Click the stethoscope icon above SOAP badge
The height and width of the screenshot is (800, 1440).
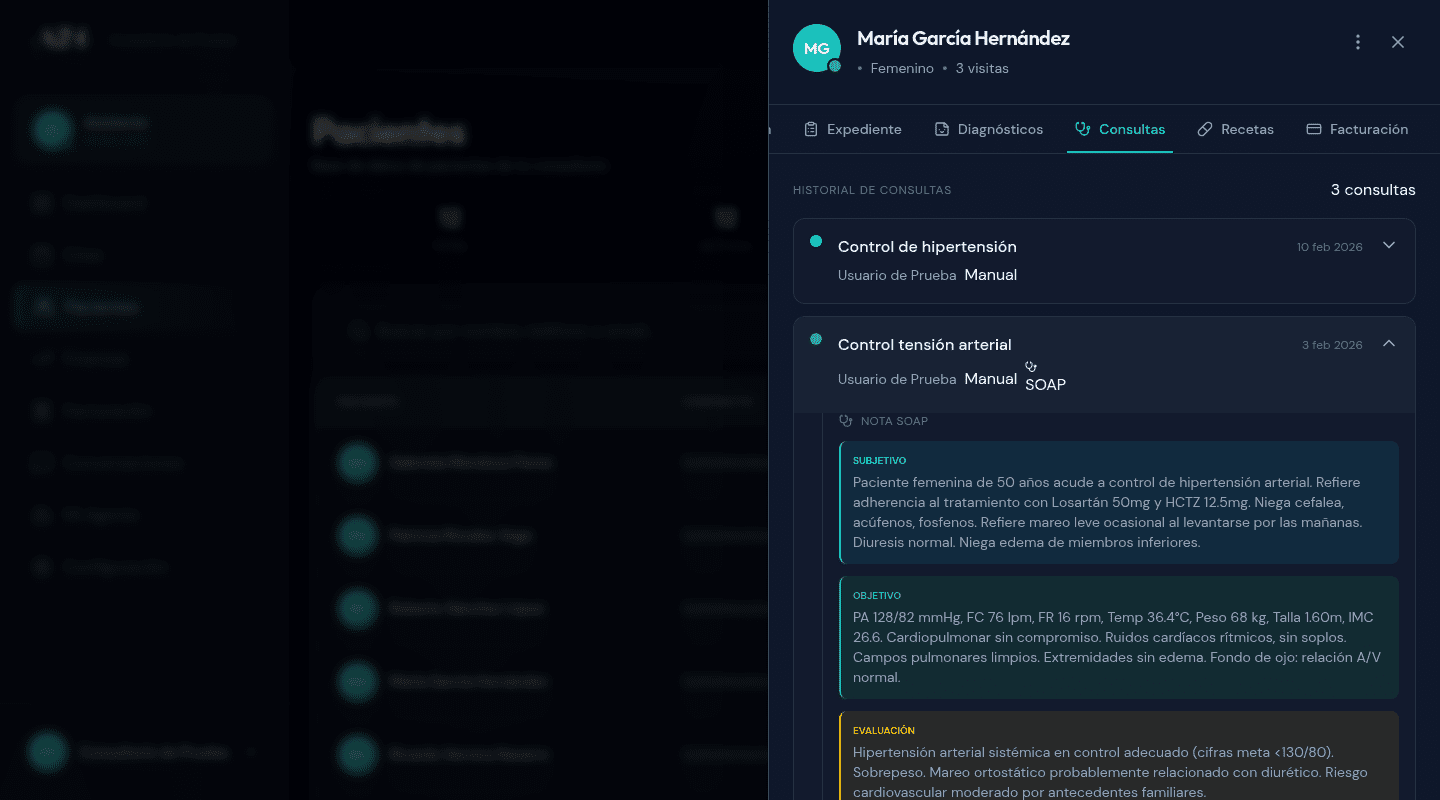tap(1031, 366)
